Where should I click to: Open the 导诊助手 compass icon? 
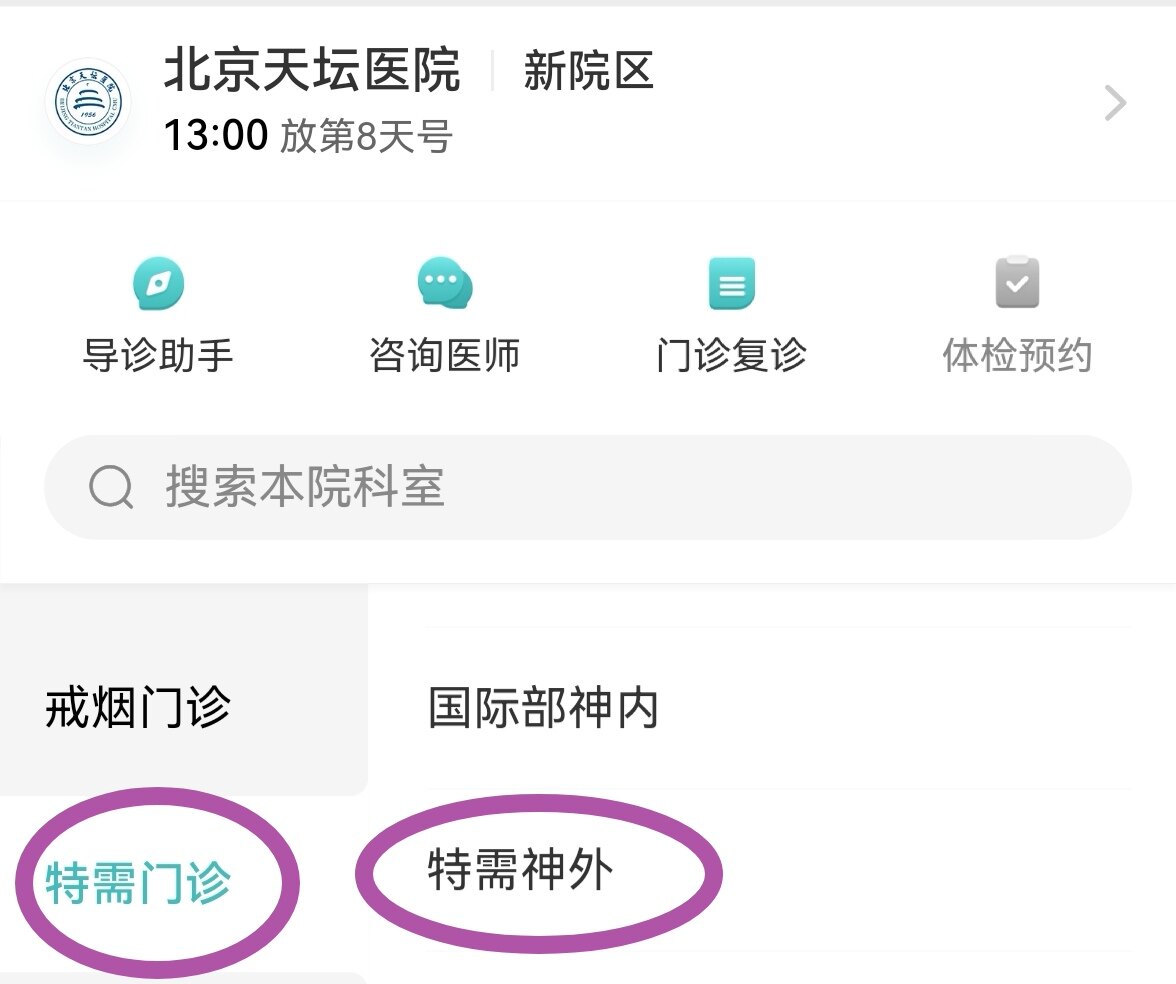158,283
